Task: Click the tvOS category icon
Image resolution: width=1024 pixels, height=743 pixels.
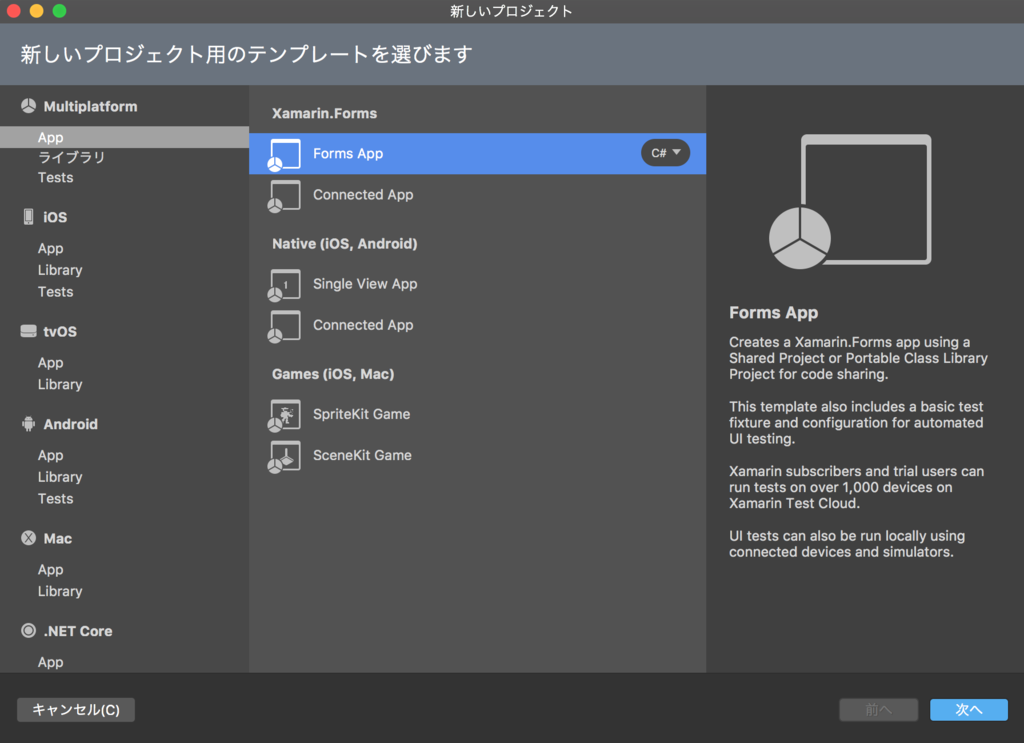Action: pyautogui.click(x=28, y=331)
